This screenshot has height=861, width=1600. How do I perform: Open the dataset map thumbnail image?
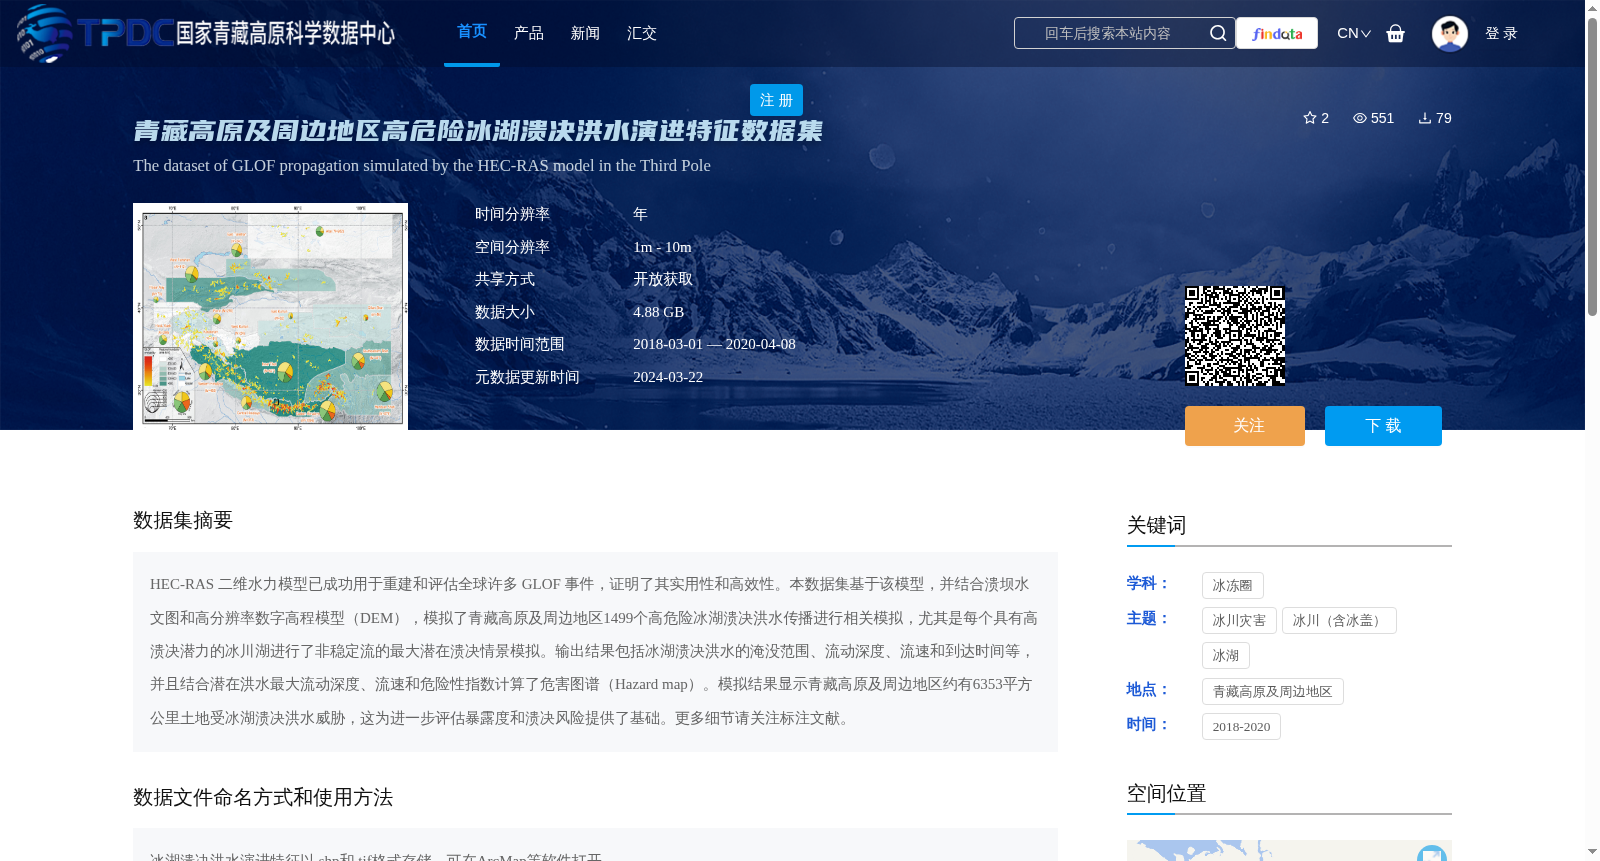(x=270, y=316)
